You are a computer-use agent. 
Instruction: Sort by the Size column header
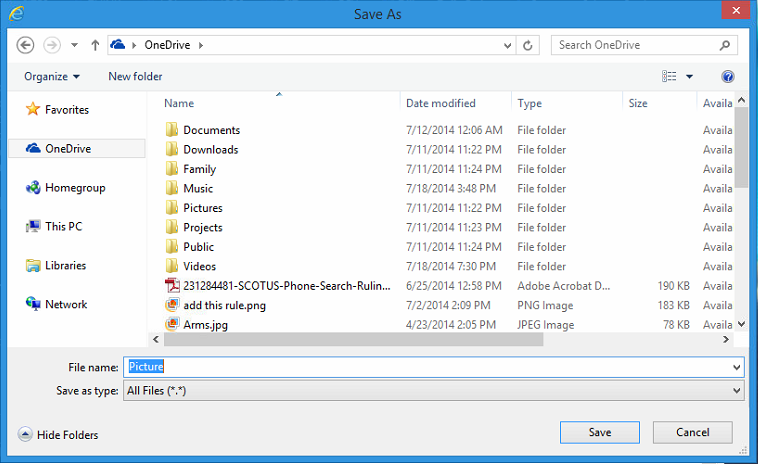[638, 103]
